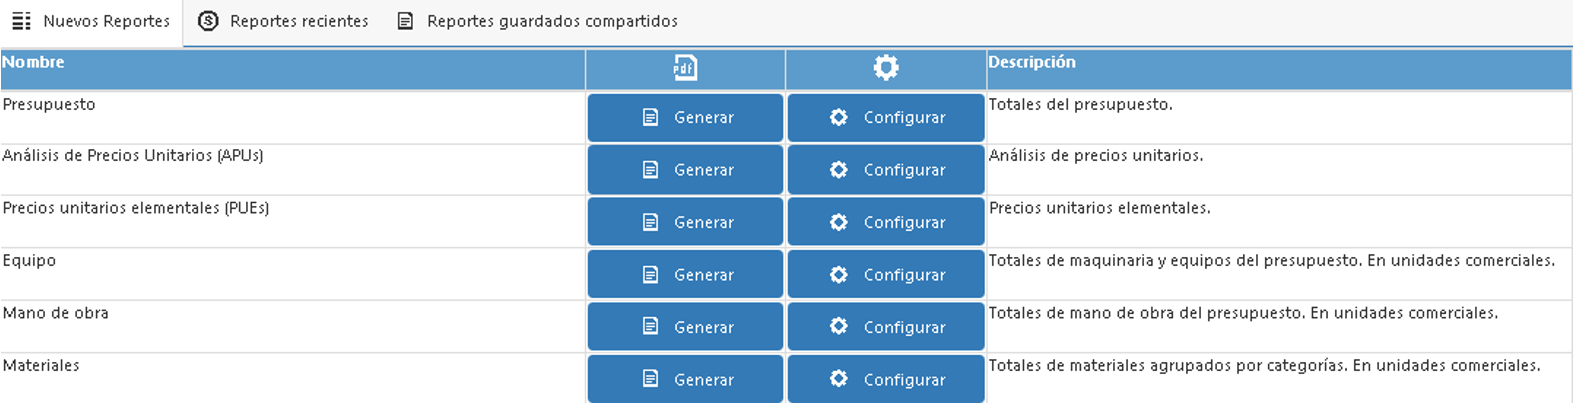Generate the Análisis de Precios Unitarios report
The width and height of the screenshot is (1581, 406).
click(x=685, y=170)
